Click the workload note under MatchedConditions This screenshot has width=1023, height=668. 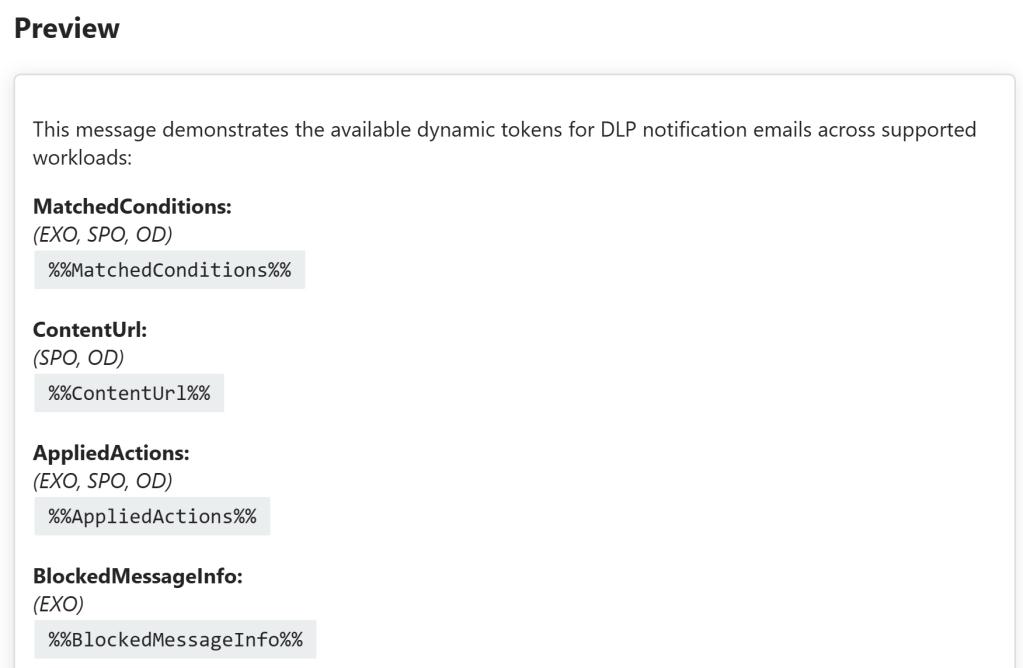click(102, 236)
